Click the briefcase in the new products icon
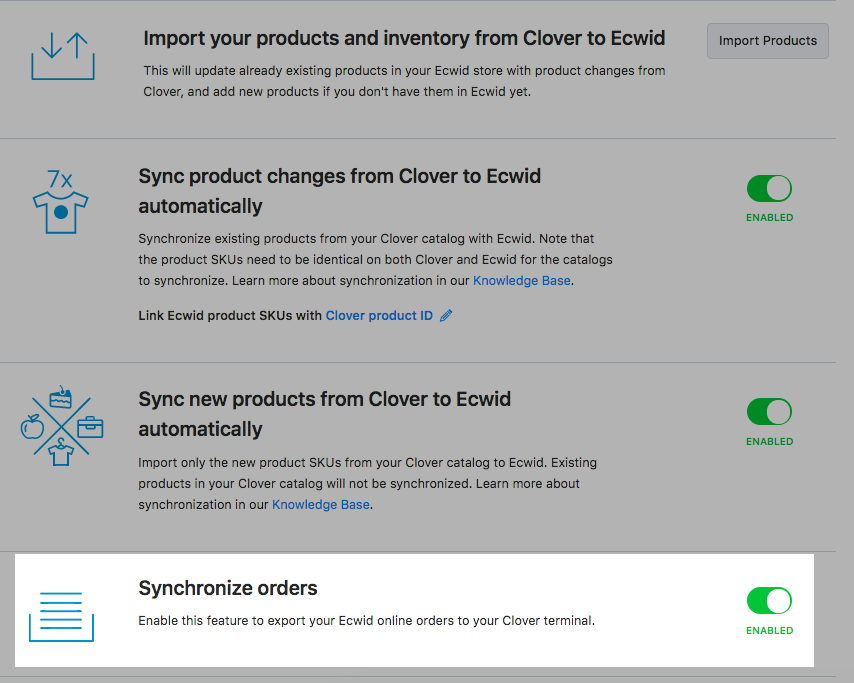 pyautogui.click(x=91, y=425)
